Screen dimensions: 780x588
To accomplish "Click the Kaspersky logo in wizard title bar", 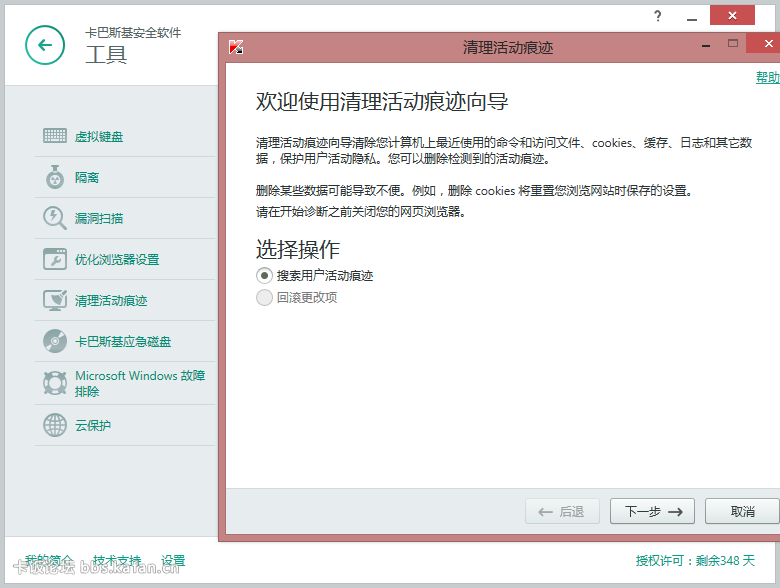I will pos(236,47).
